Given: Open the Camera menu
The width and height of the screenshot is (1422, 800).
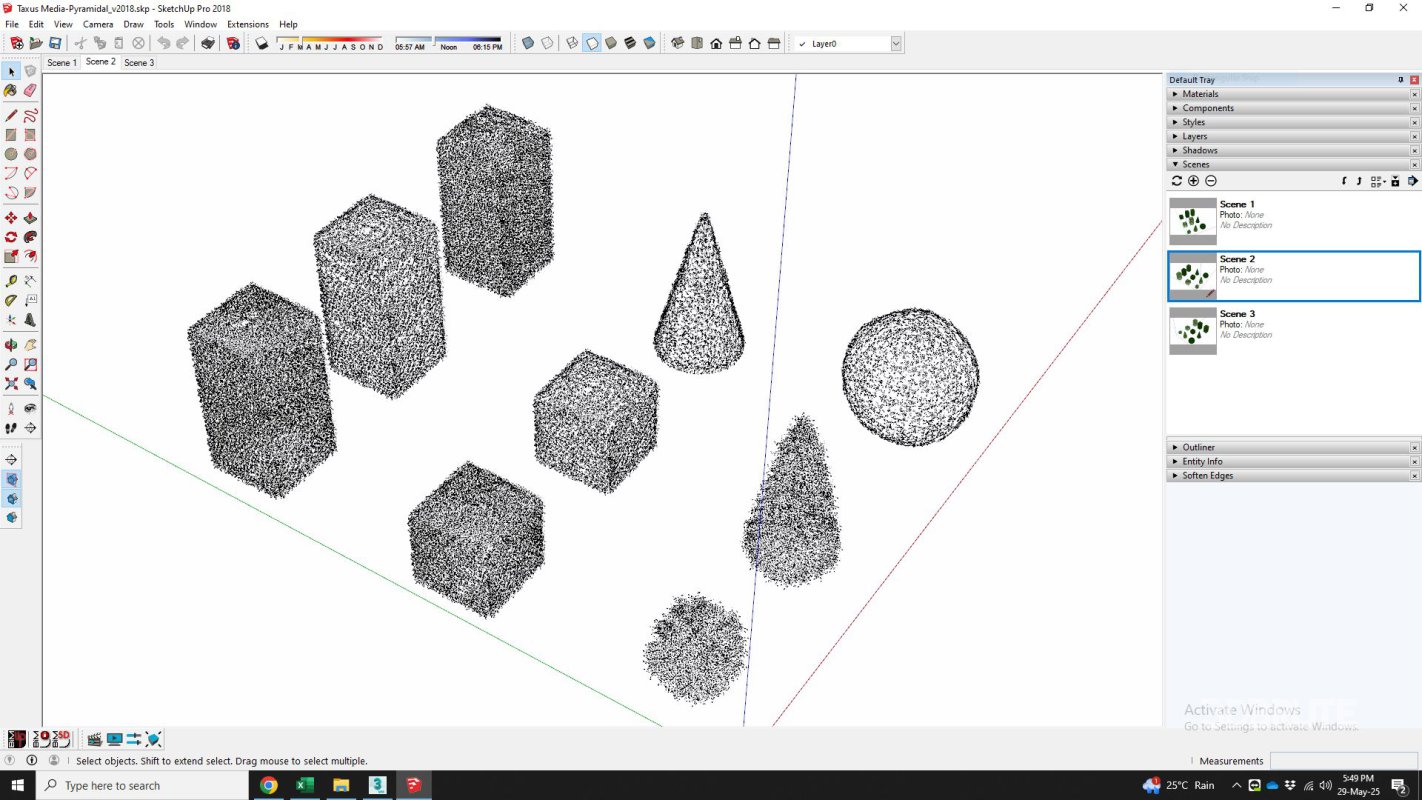Looking at the screenshot, I should (x=98, y=24).
